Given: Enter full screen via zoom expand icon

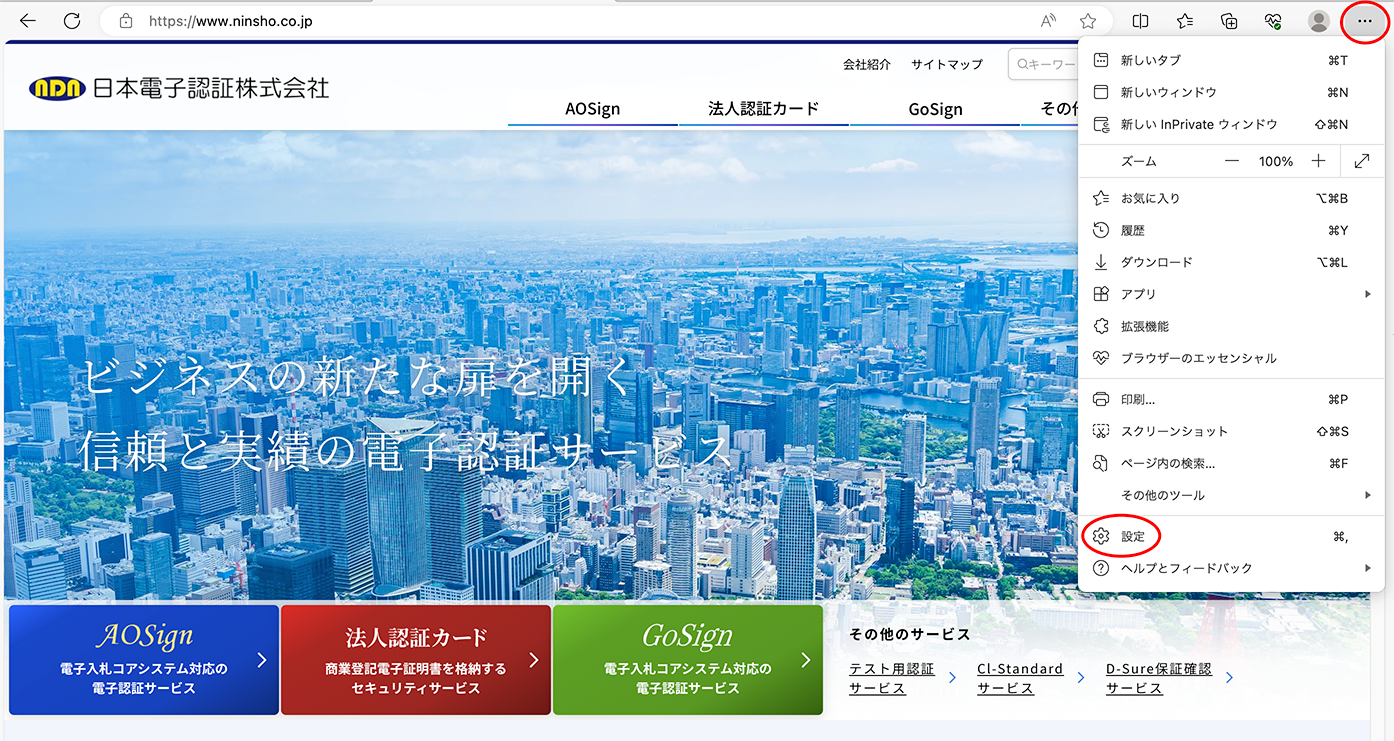Looking at the screenshot, I should [x=1362, y=161].
